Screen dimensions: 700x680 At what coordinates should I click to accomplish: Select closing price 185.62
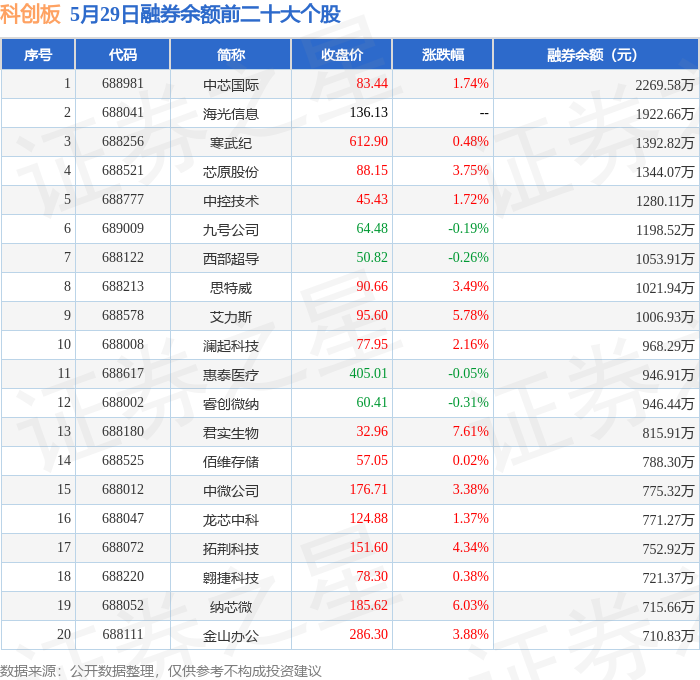[369, 606]
